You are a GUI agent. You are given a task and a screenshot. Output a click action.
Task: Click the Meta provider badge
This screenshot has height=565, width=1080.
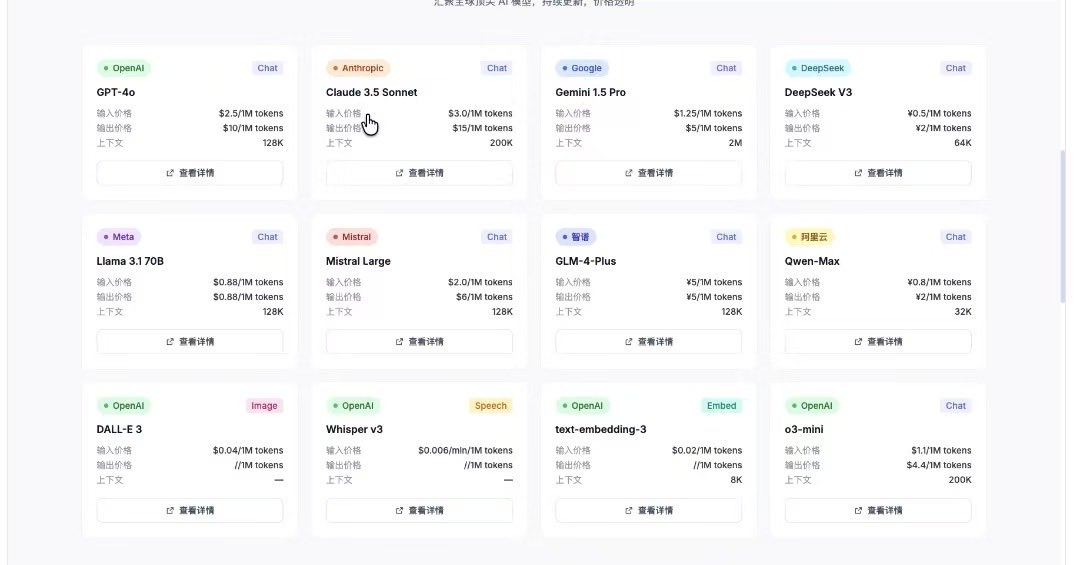click(x=118, y=237)
